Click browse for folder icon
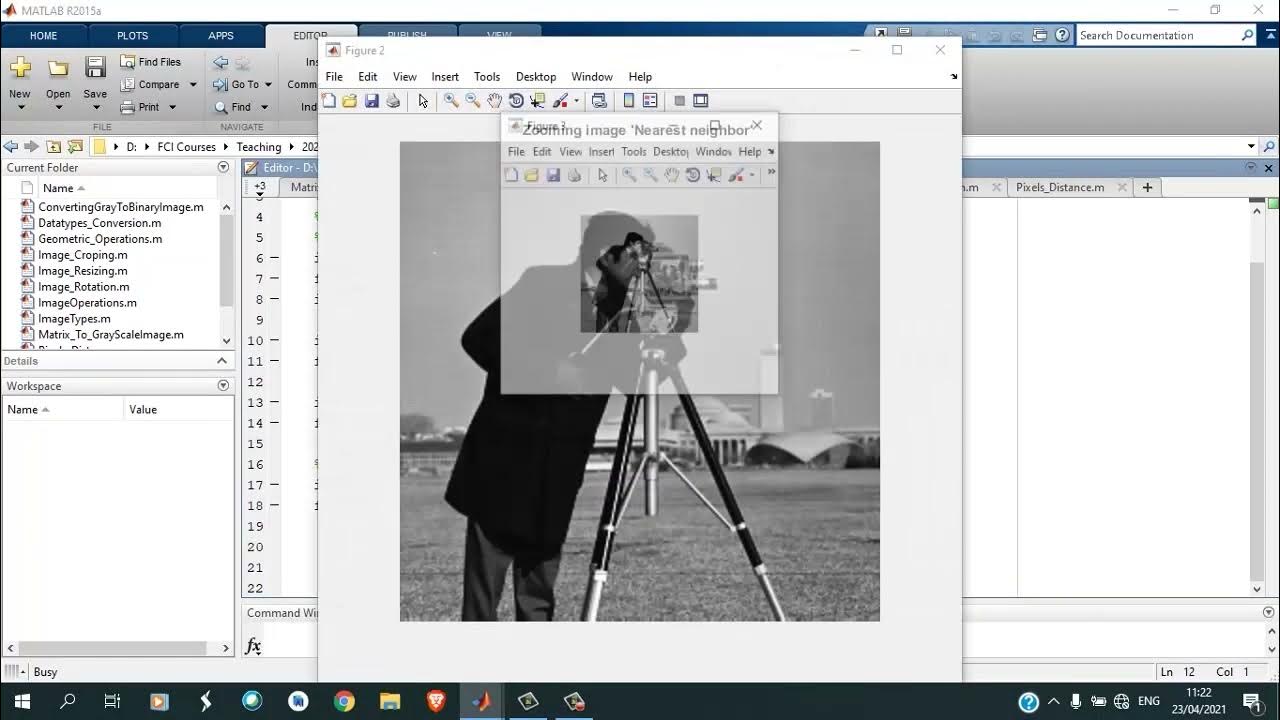This screenshot has height=720, width=1280. coord(75,146)
